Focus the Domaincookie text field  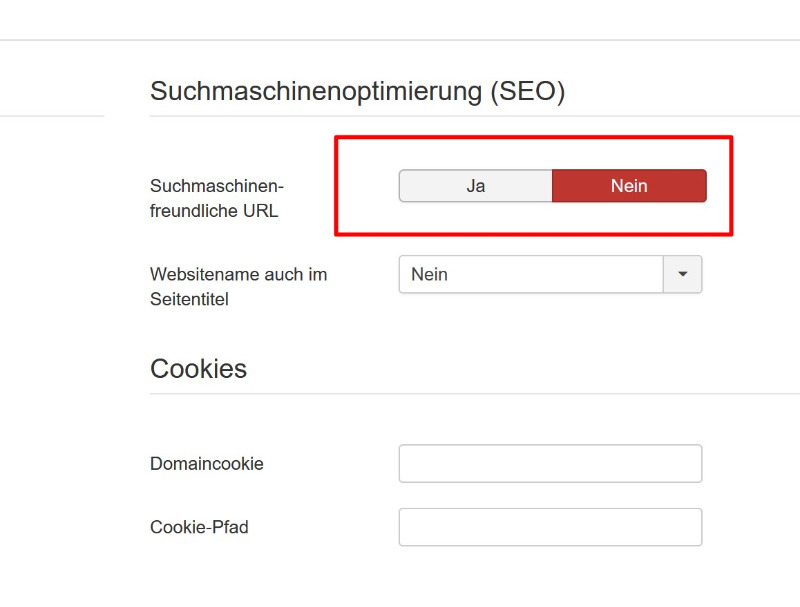point(551,464)
